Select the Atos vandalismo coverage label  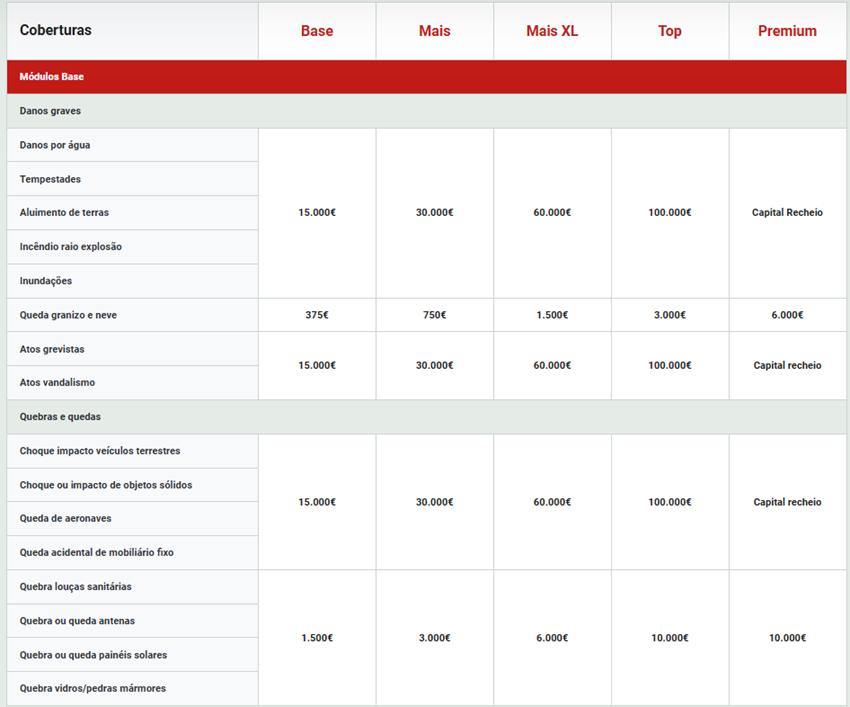point(57,383)
